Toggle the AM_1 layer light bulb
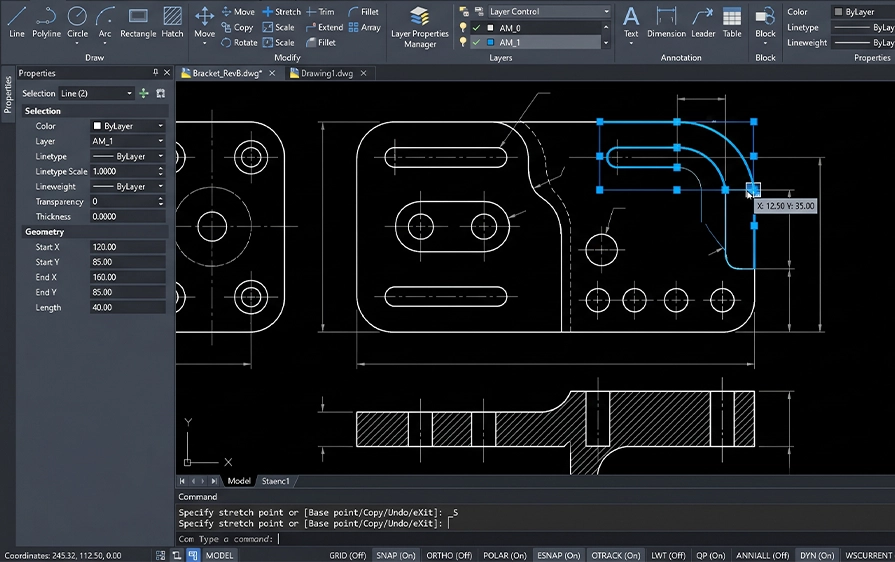The height and width of the screenshot is (562, 895). 463,42
